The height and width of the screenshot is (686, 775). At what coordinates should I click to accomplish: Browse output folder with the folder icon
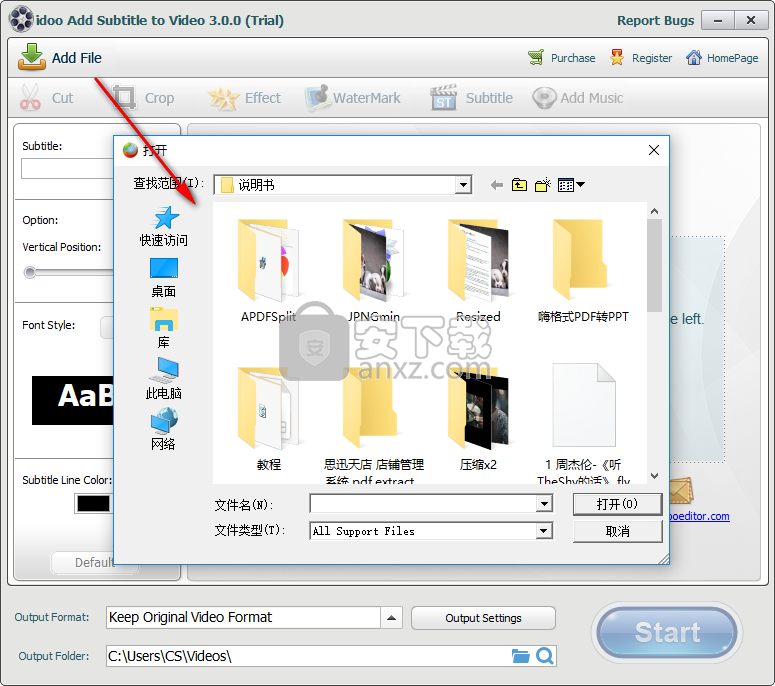click(520, 656)
